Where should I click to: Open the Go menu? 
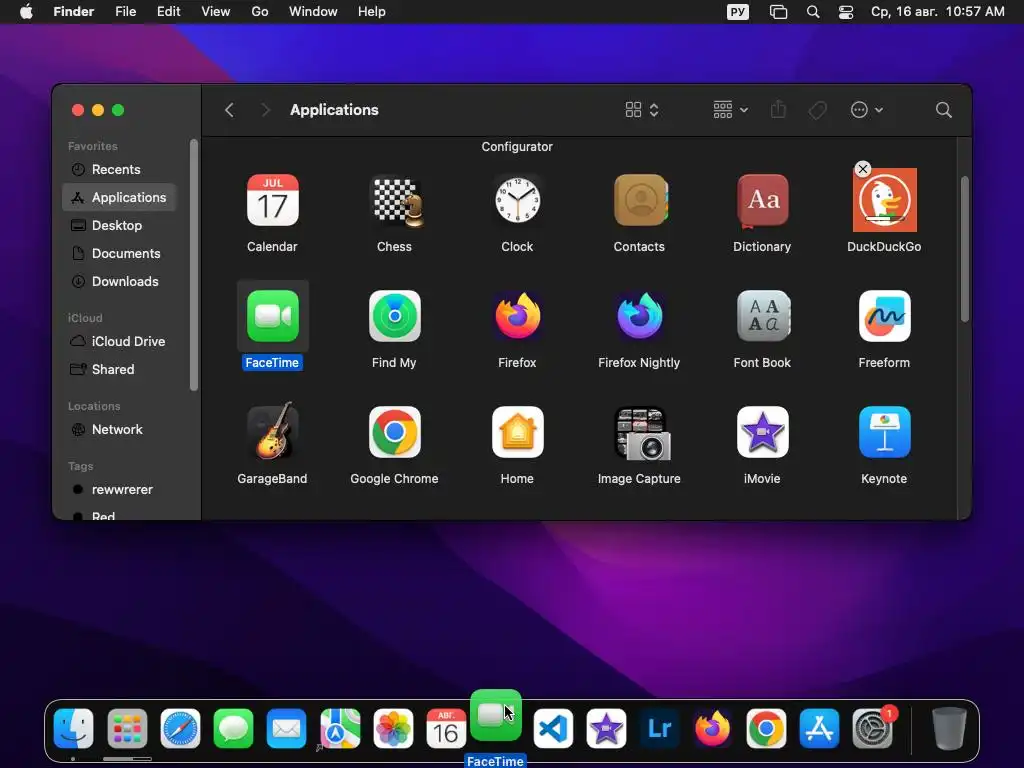[260, 12]
